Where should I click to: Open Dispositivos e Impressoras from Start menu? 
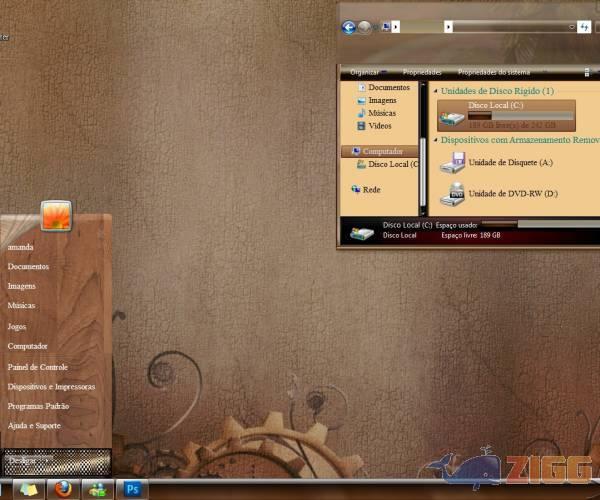coord(51,386)
